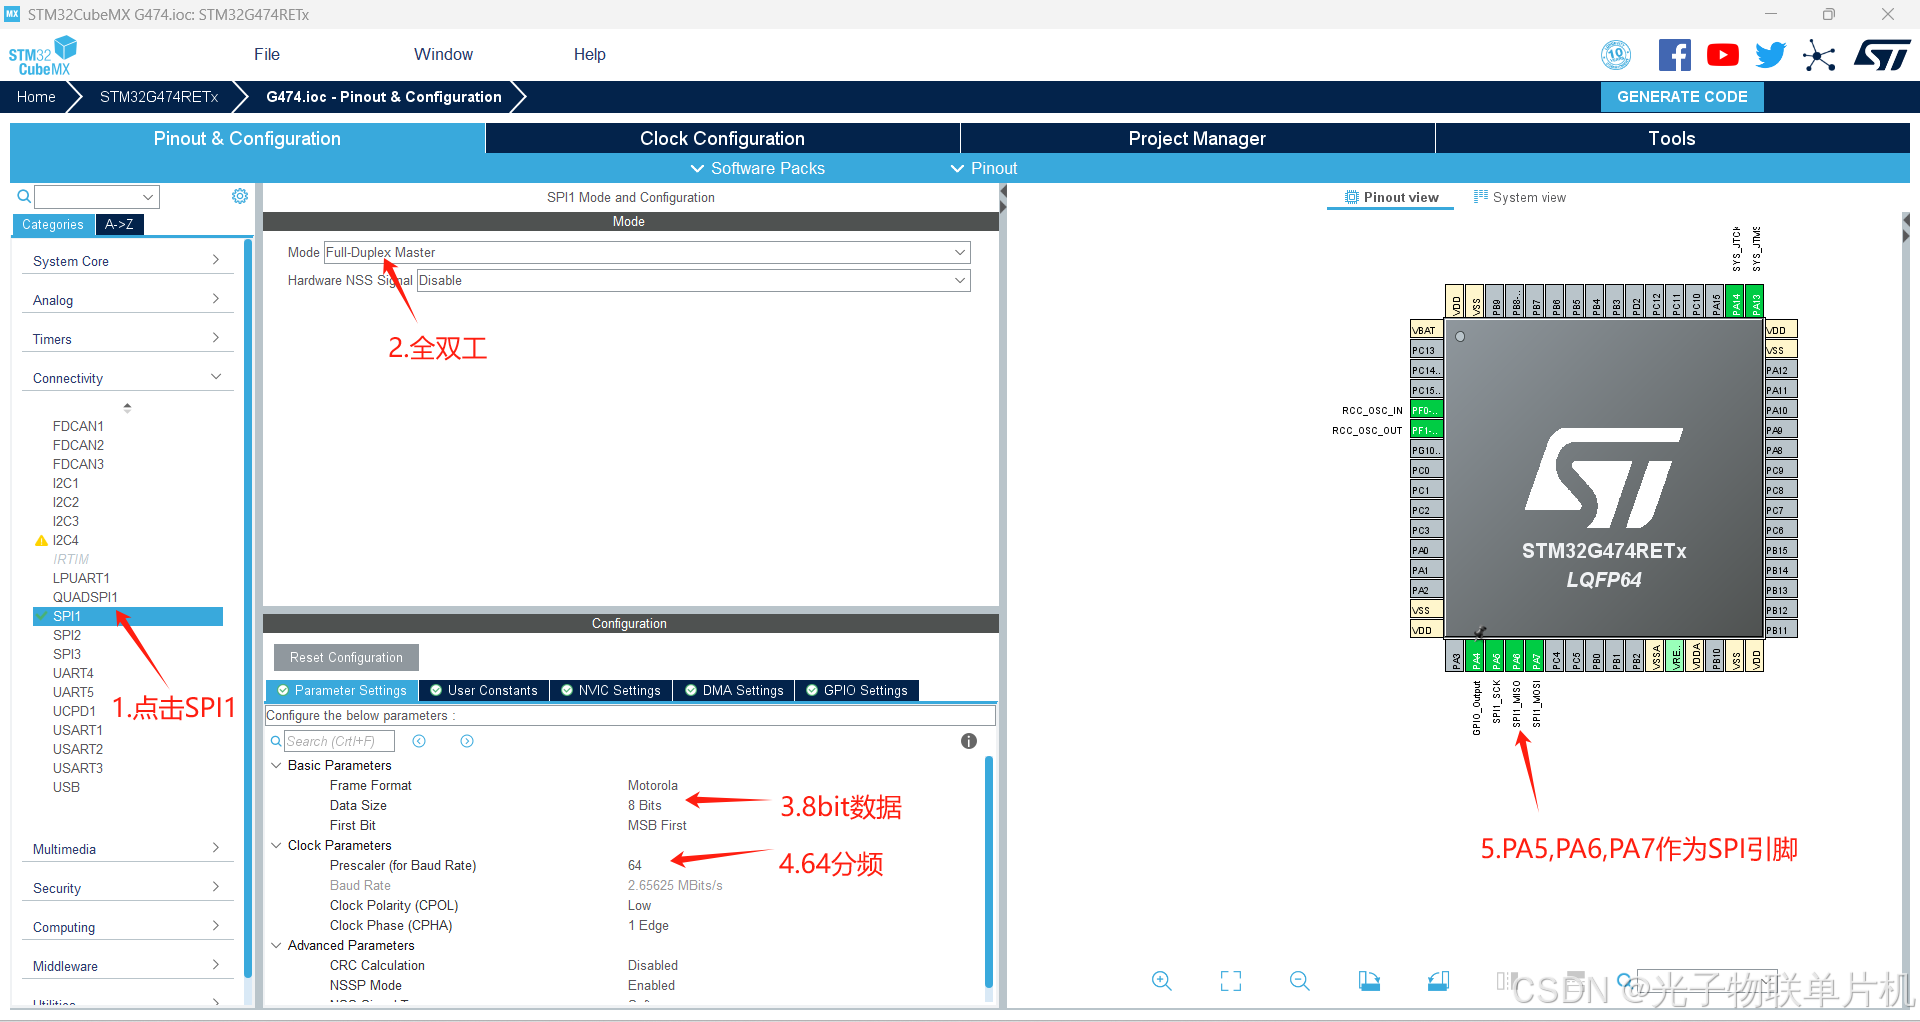Select the PF0 oscillator input pin

[x=1426, y=410]
